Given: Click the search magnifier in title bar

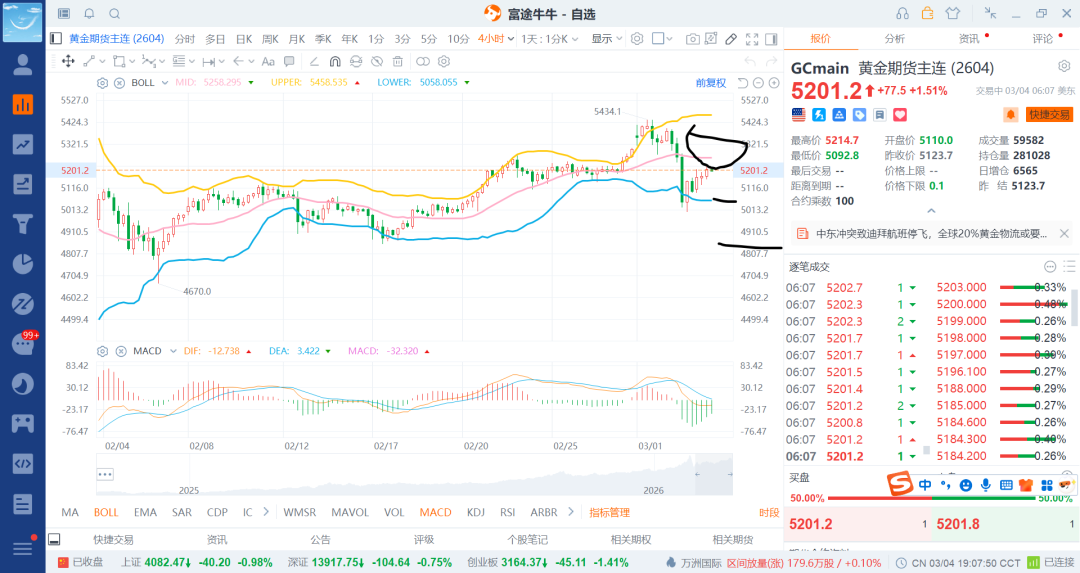Looking at the screenshot, I should [115, 14].
